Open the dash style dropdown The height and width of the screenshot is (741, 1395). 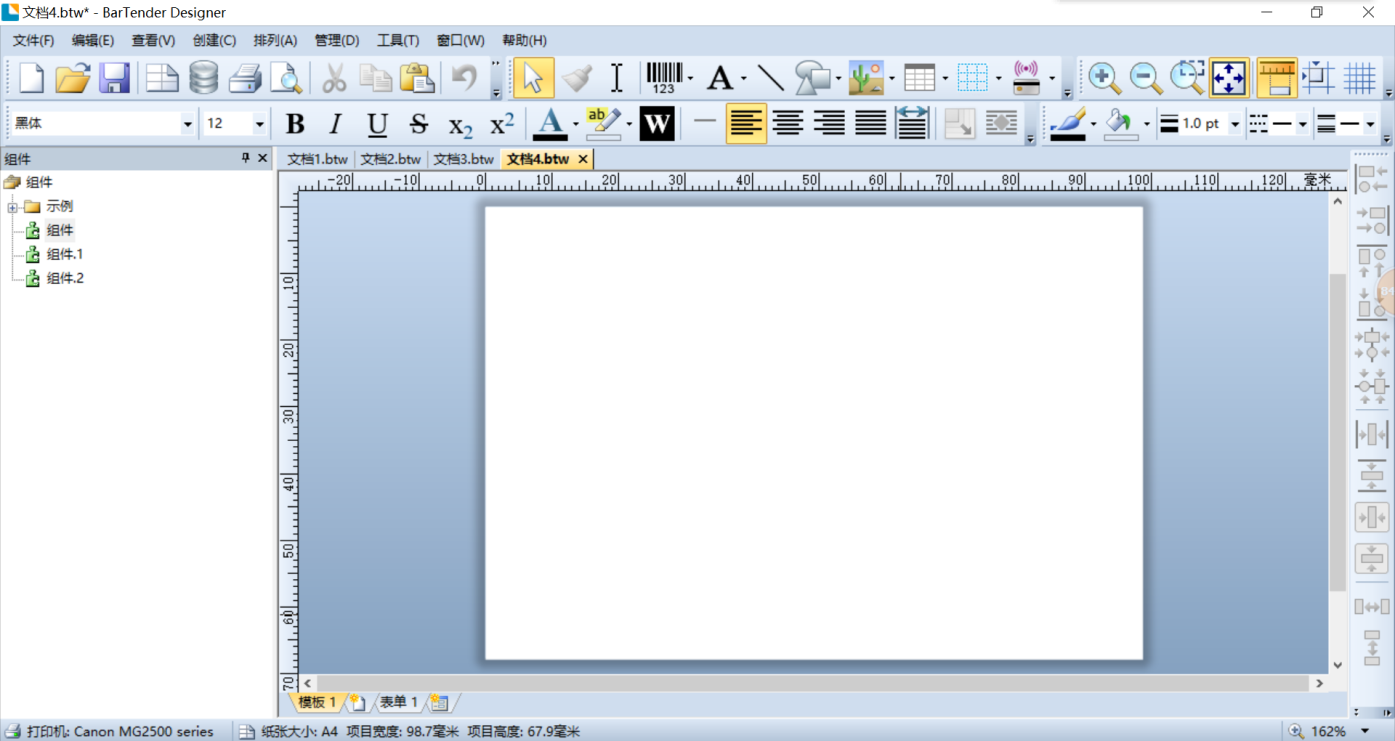point(1302,124)
